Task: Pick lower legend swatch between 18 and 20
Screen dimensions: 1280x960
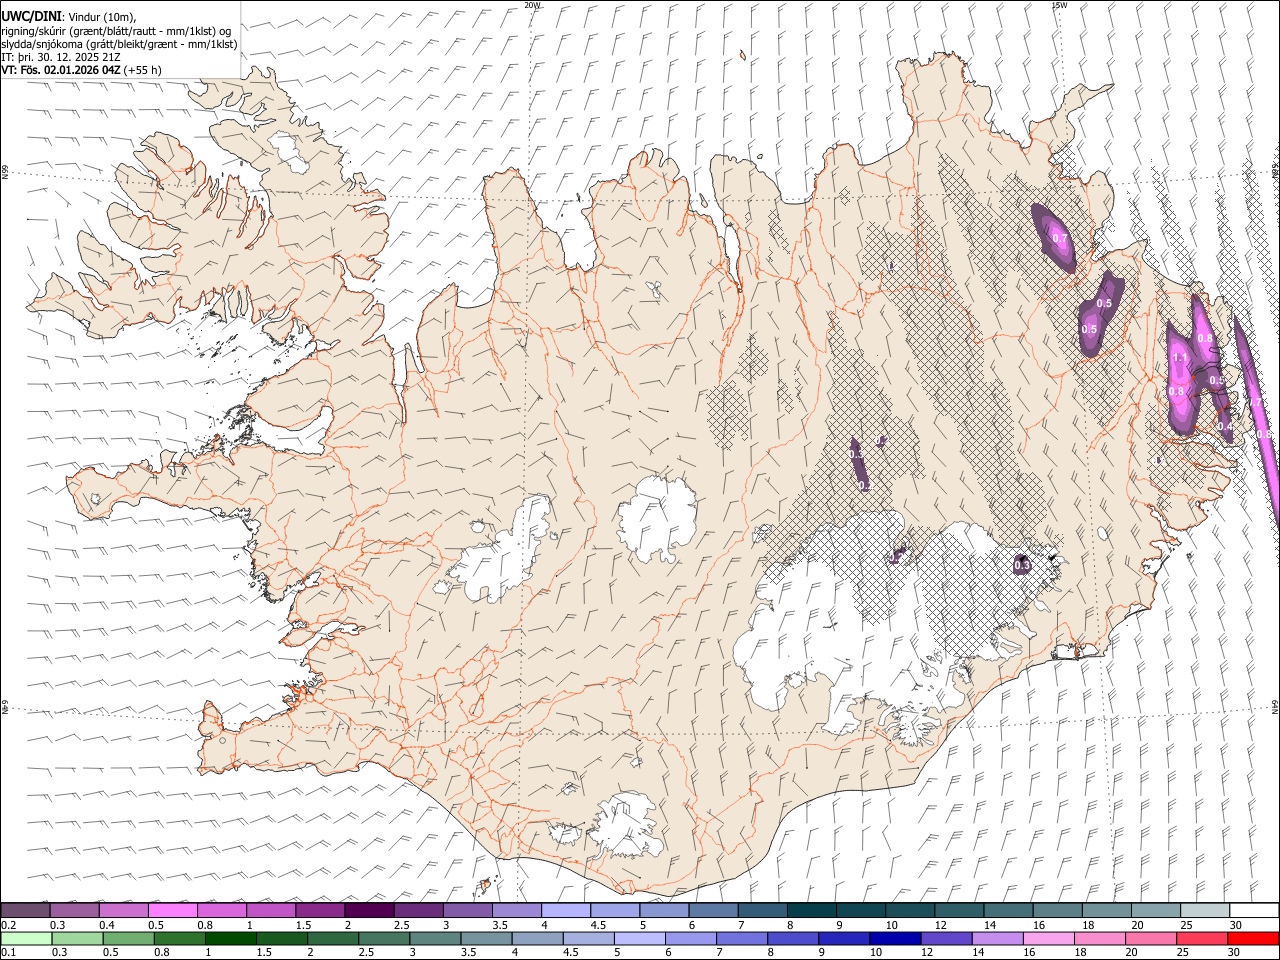Action: click(1099, 939)
